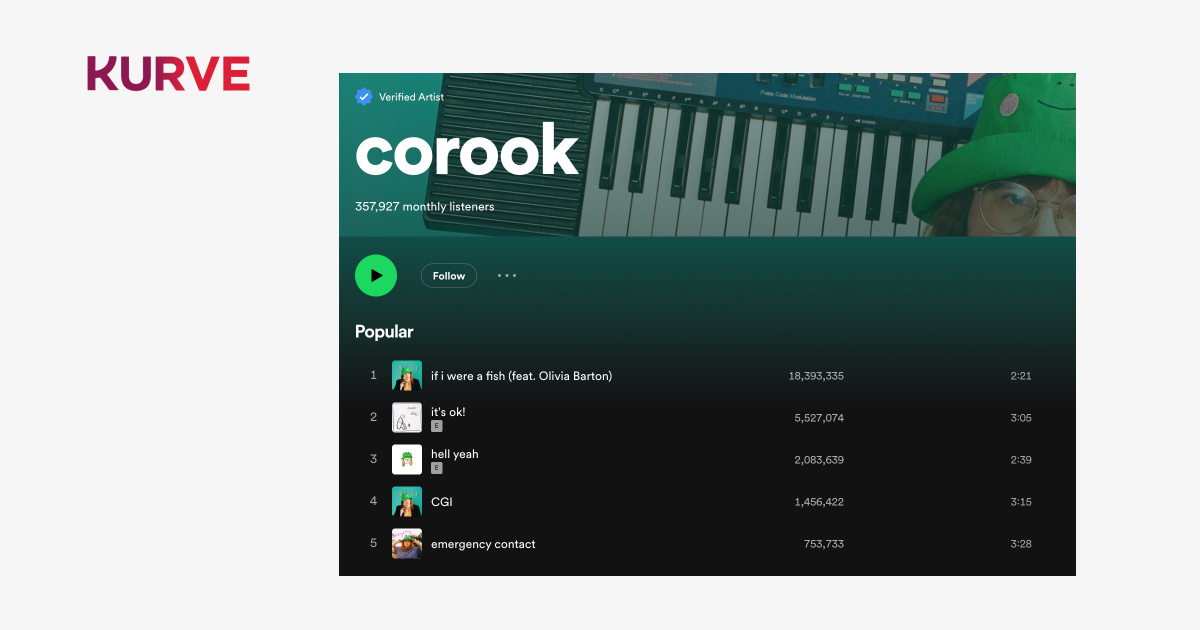Open the corook artist name header
1200x630 pixels.
[x=467, y=151]
